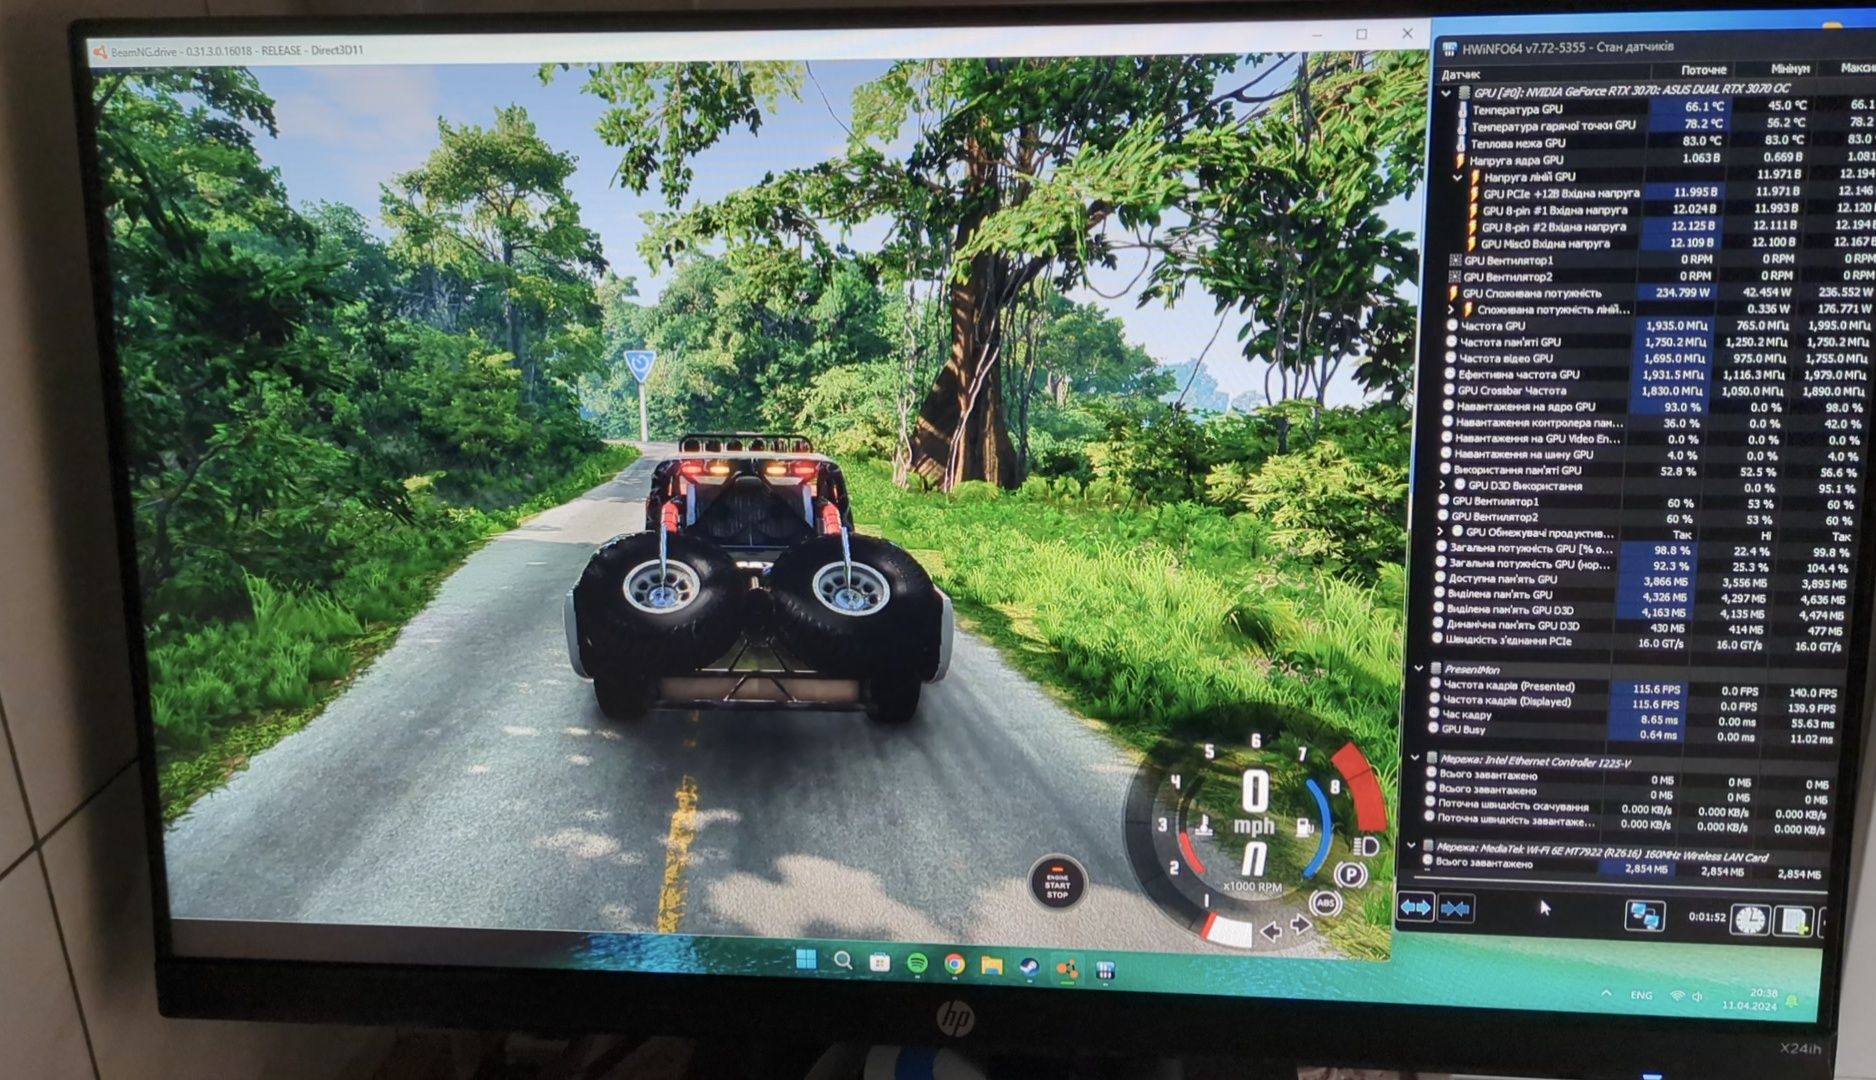
Task: Open Chrome from taskbar
Action: click(x=954, y=964)
